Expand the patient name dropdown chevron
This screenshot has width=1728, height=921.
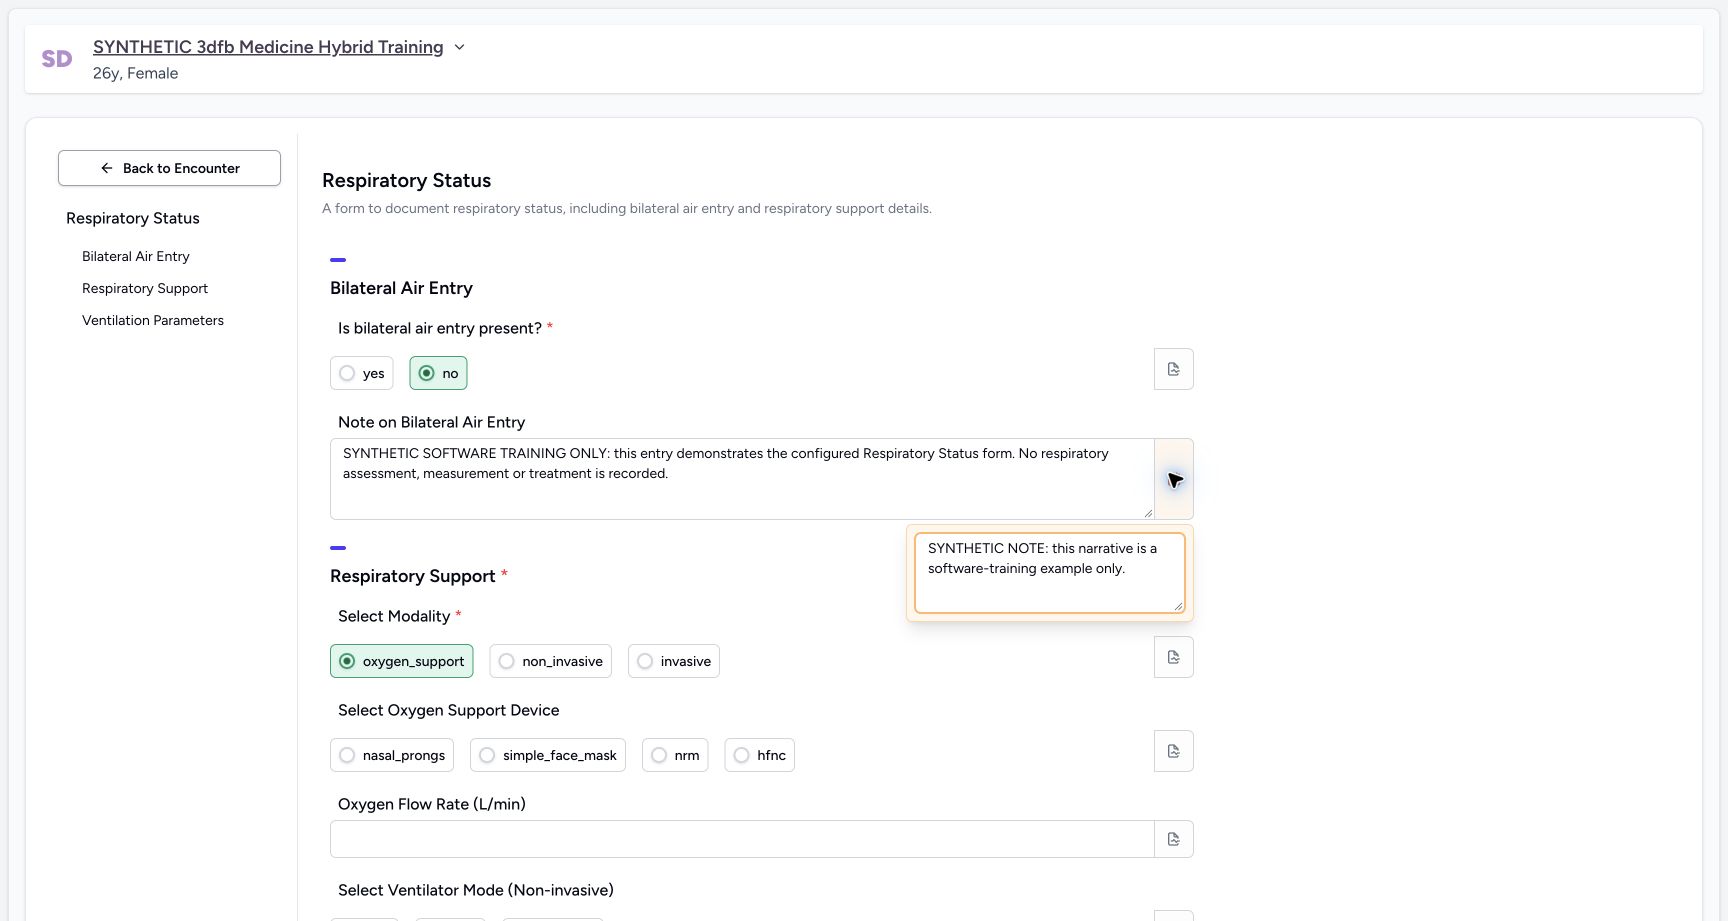tap(459, 47)
